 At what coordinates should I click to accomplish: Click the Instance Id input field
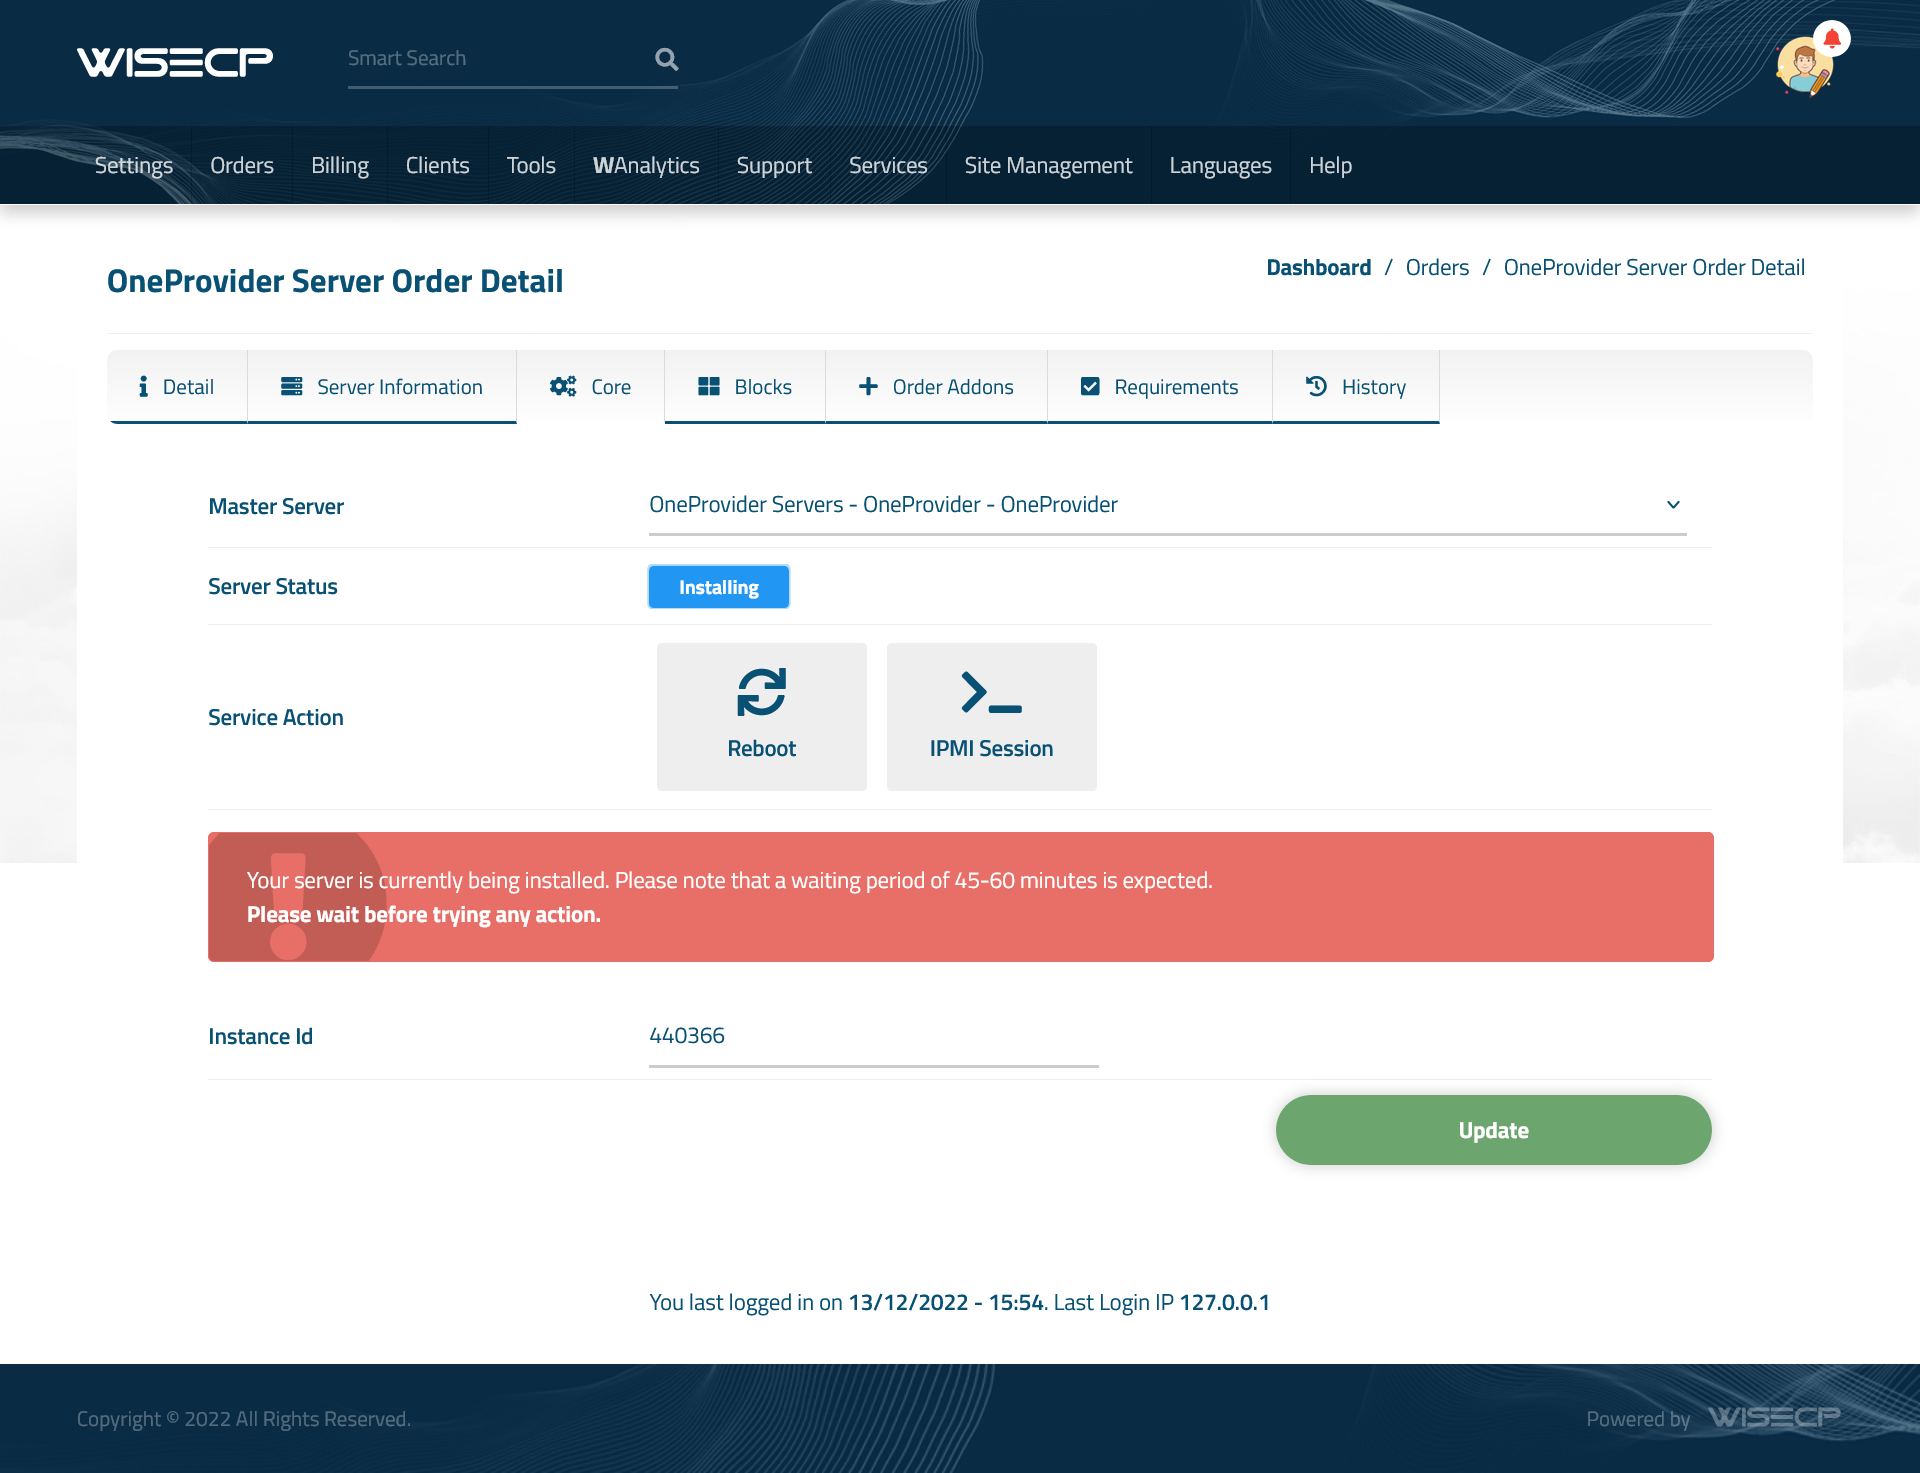click(874, 1037)
